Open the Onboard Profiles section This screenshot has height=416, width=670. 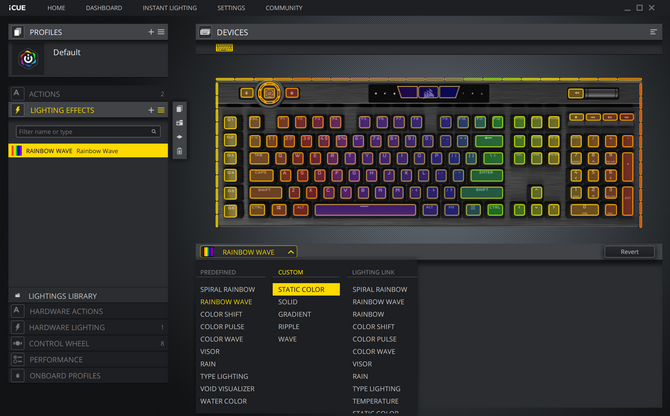[88, 376]
